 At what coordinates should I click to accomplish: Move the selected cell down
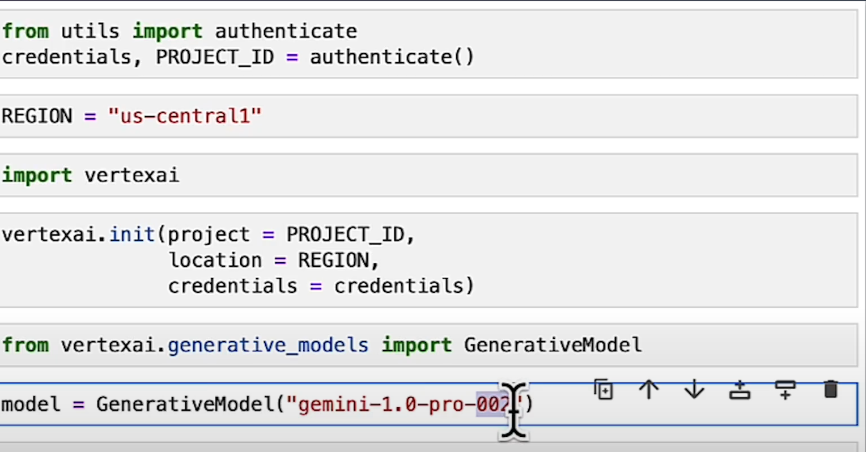(x=694, y=389)
